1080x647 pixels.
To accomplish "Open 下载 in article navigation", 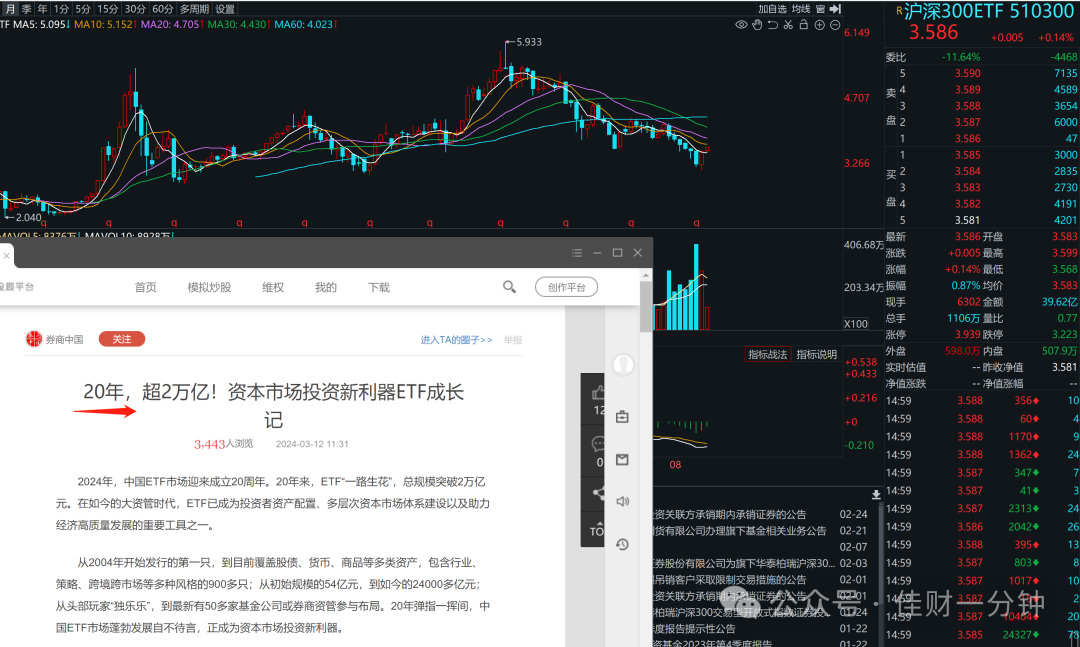I will [379, 287].
